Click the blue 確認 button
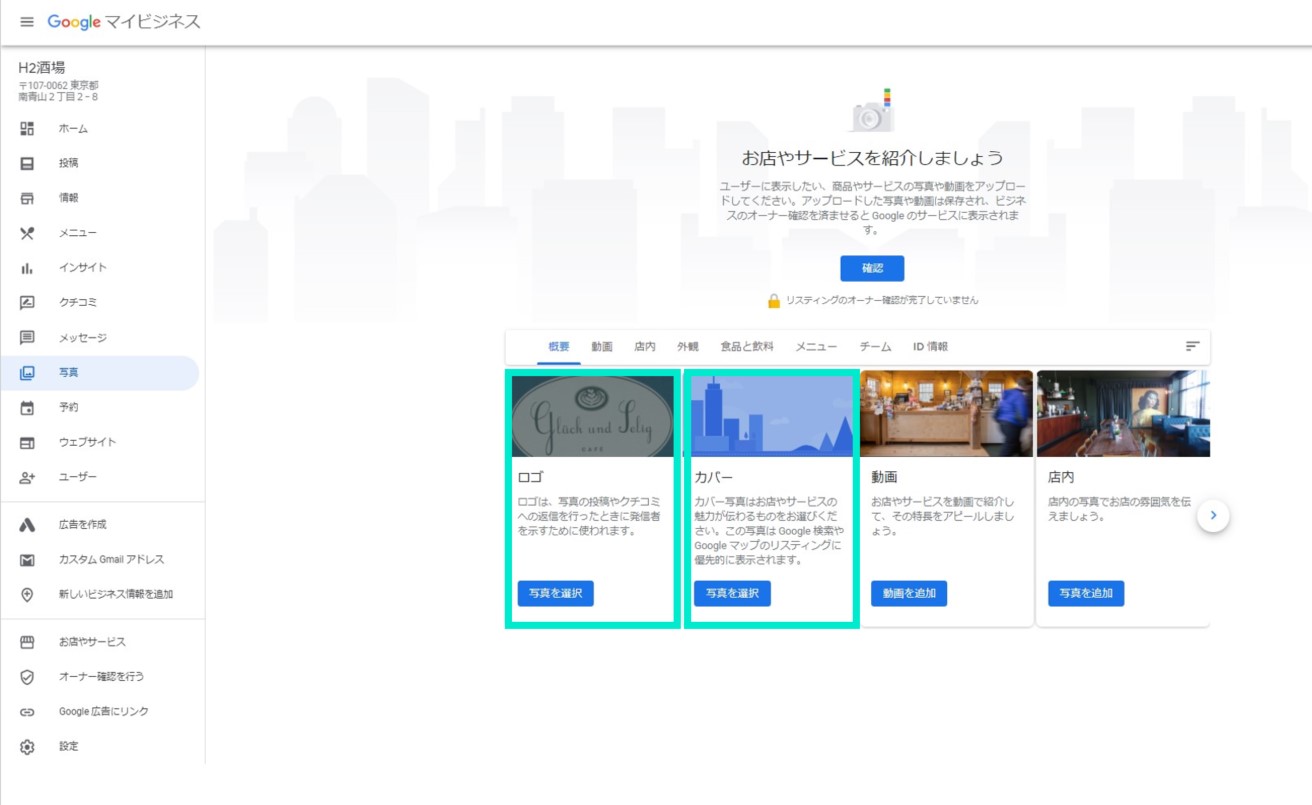Screen dimensions: 1312x805 872,268
